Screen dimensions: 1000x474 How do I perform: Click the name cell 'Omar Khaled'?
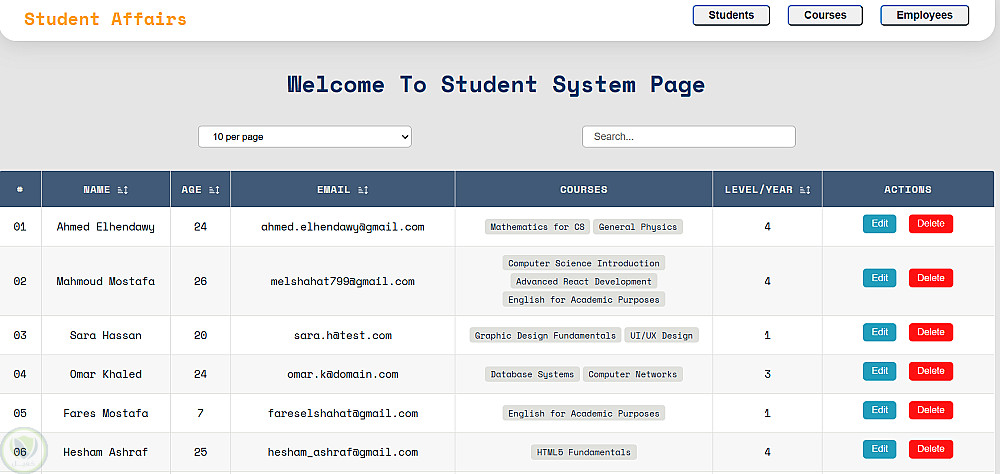[105, 374]
